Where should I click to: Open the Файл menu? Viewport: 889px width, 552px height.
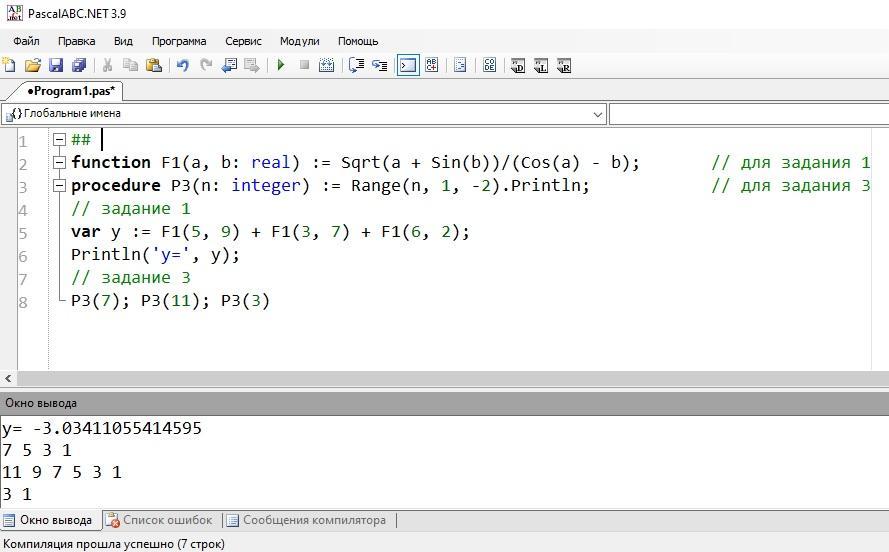pyautogui.click(x=26, y=41)
